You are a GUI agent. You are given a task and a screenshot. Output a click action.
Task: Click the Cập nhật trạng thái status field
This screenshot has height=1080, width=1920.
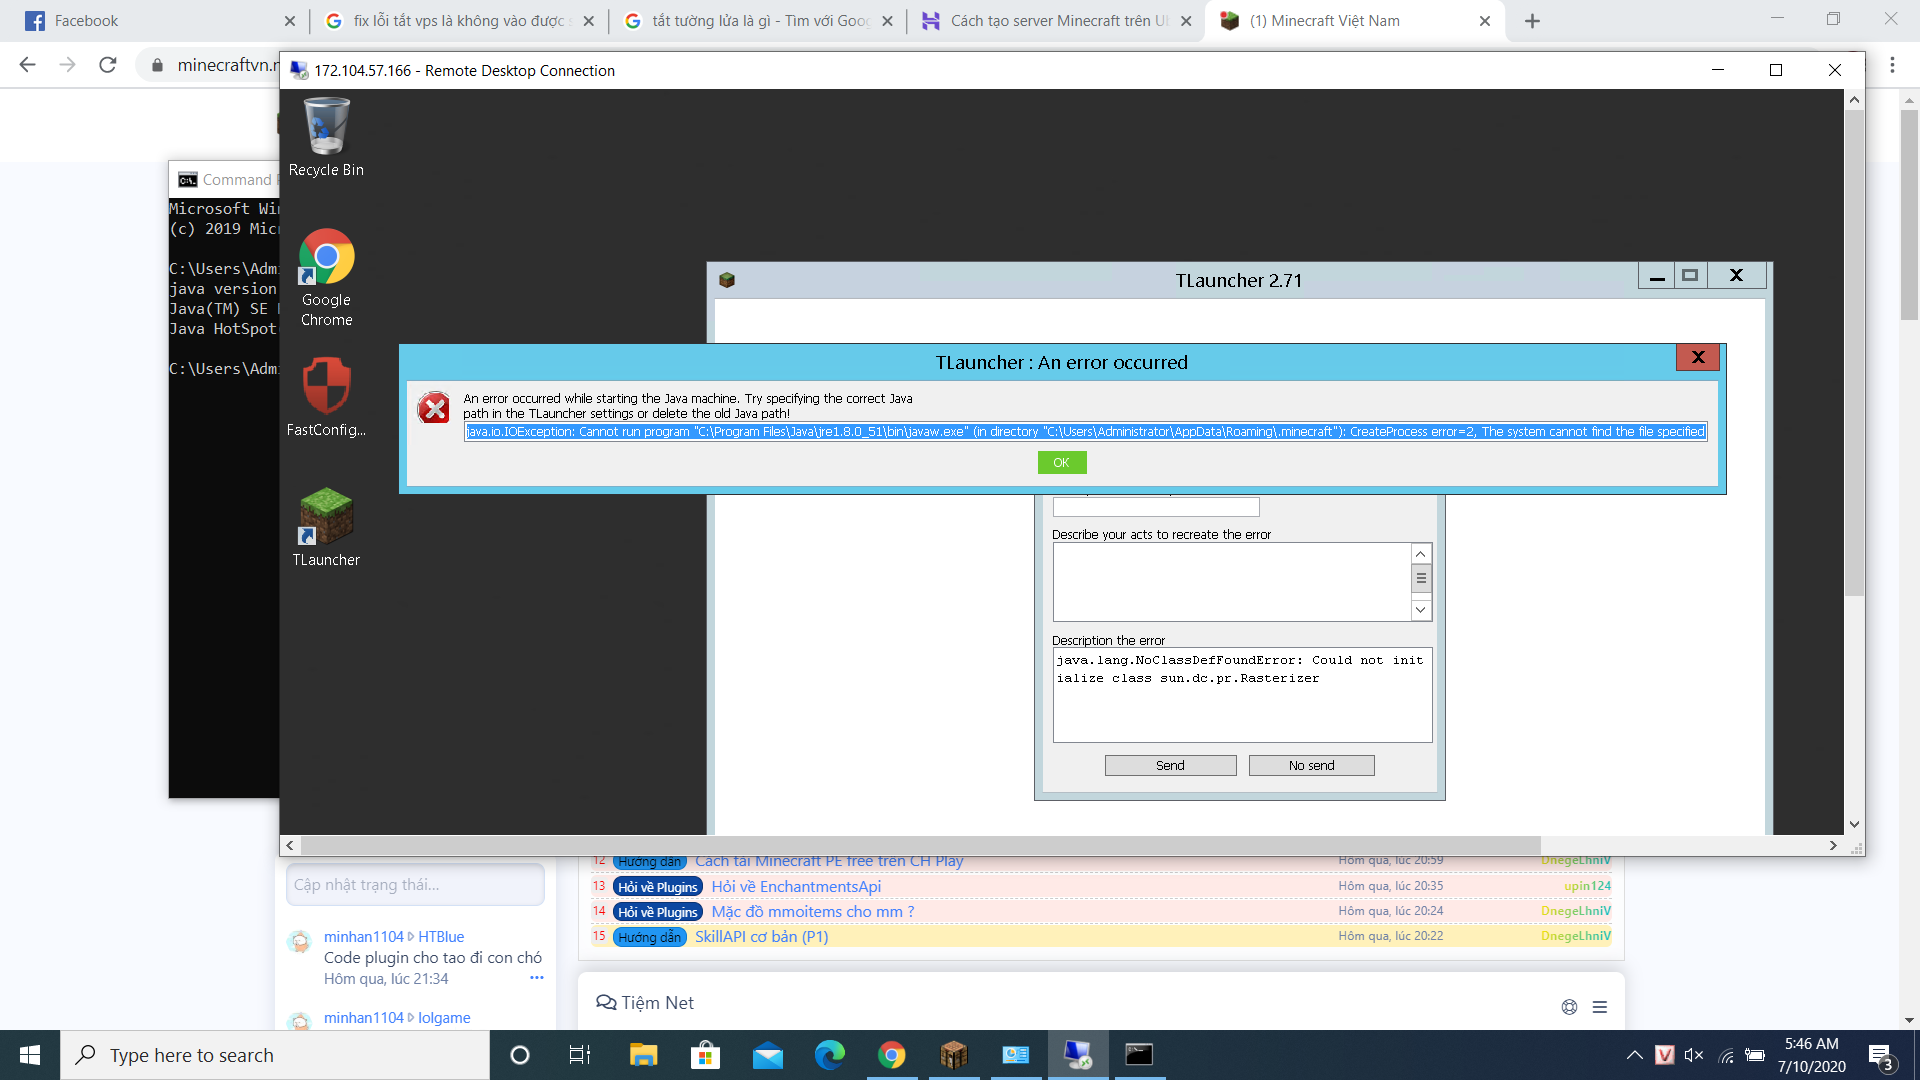pyautogui.click(x=415, y=885)
